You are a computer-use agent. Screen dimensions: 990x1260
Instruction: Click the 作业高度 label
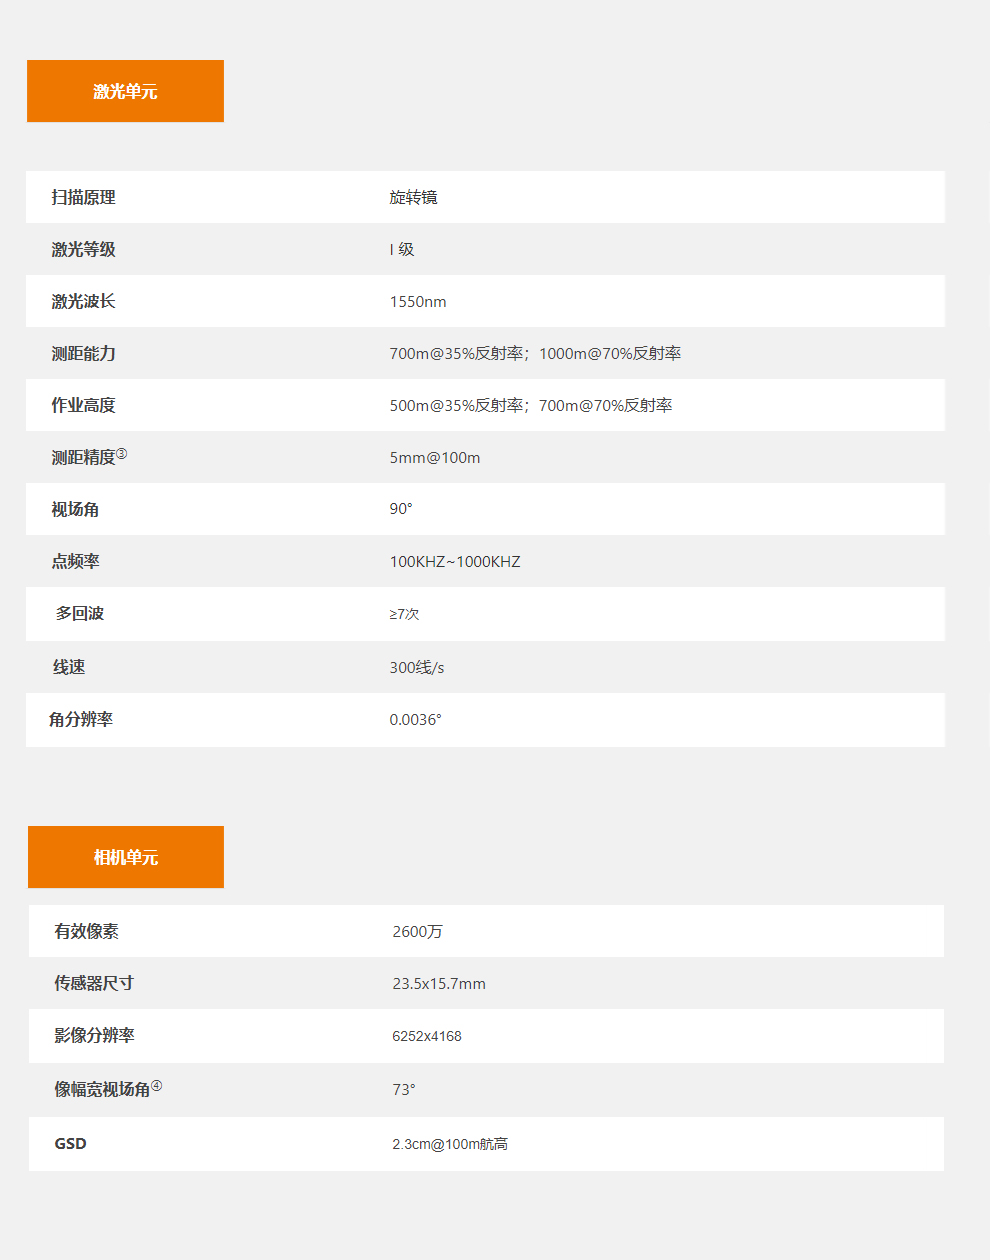84,406
